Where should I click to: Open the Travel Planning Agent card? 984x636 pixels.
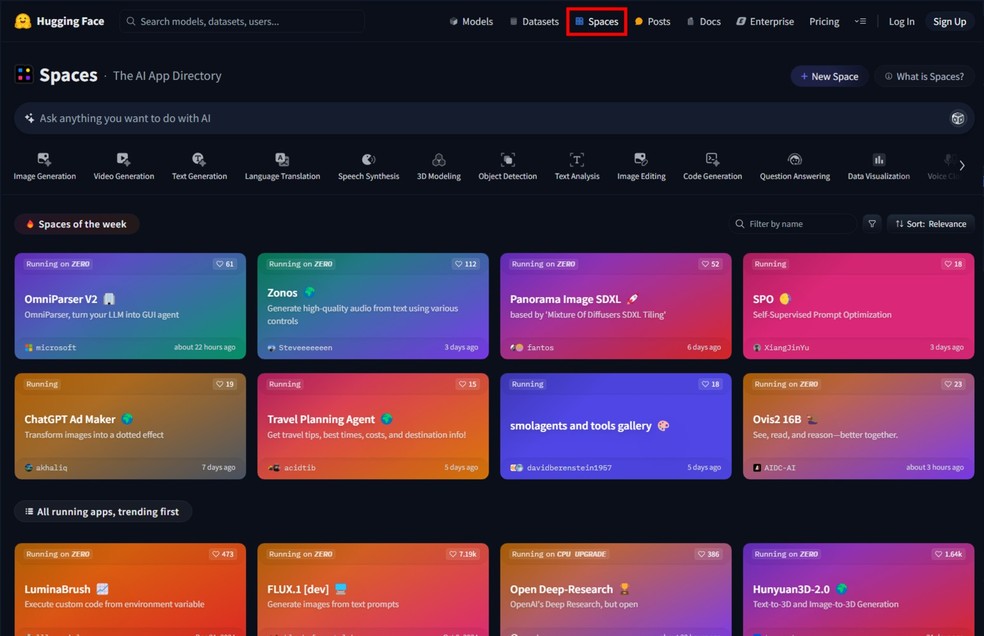click(x=373, y=426)
